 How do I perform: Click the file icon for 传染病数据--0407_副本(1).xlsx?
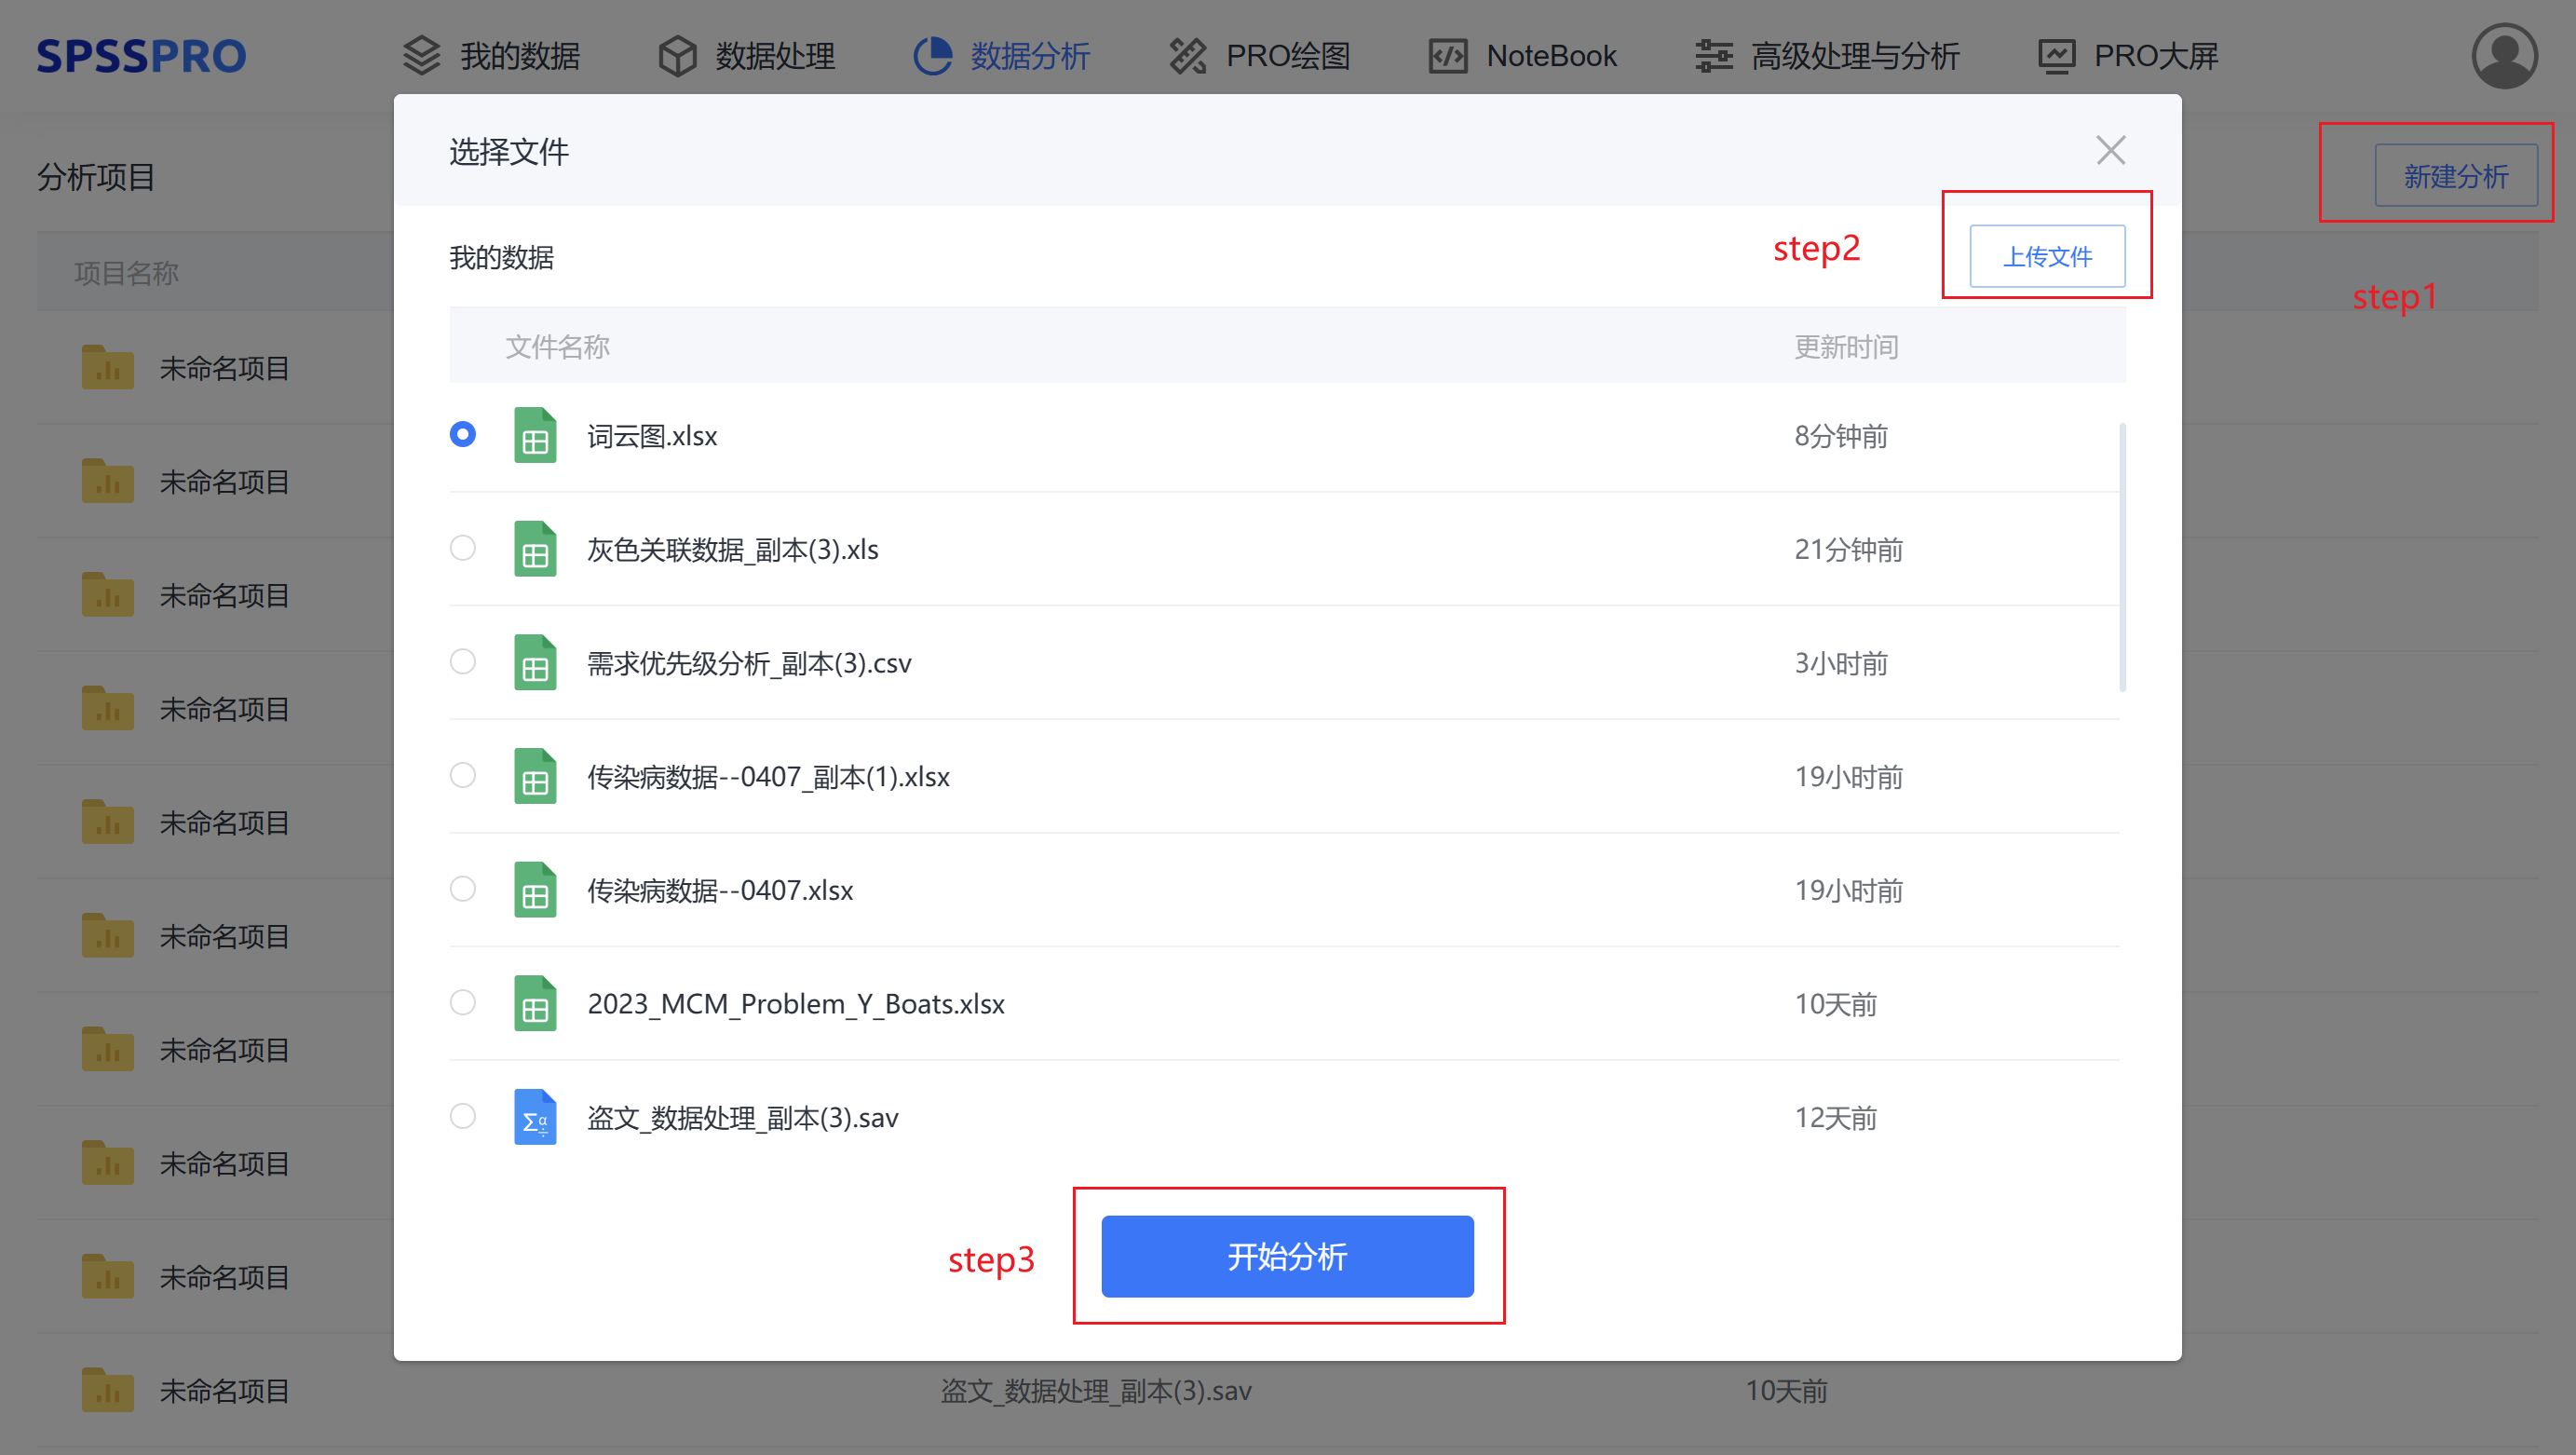coord(535,776)
